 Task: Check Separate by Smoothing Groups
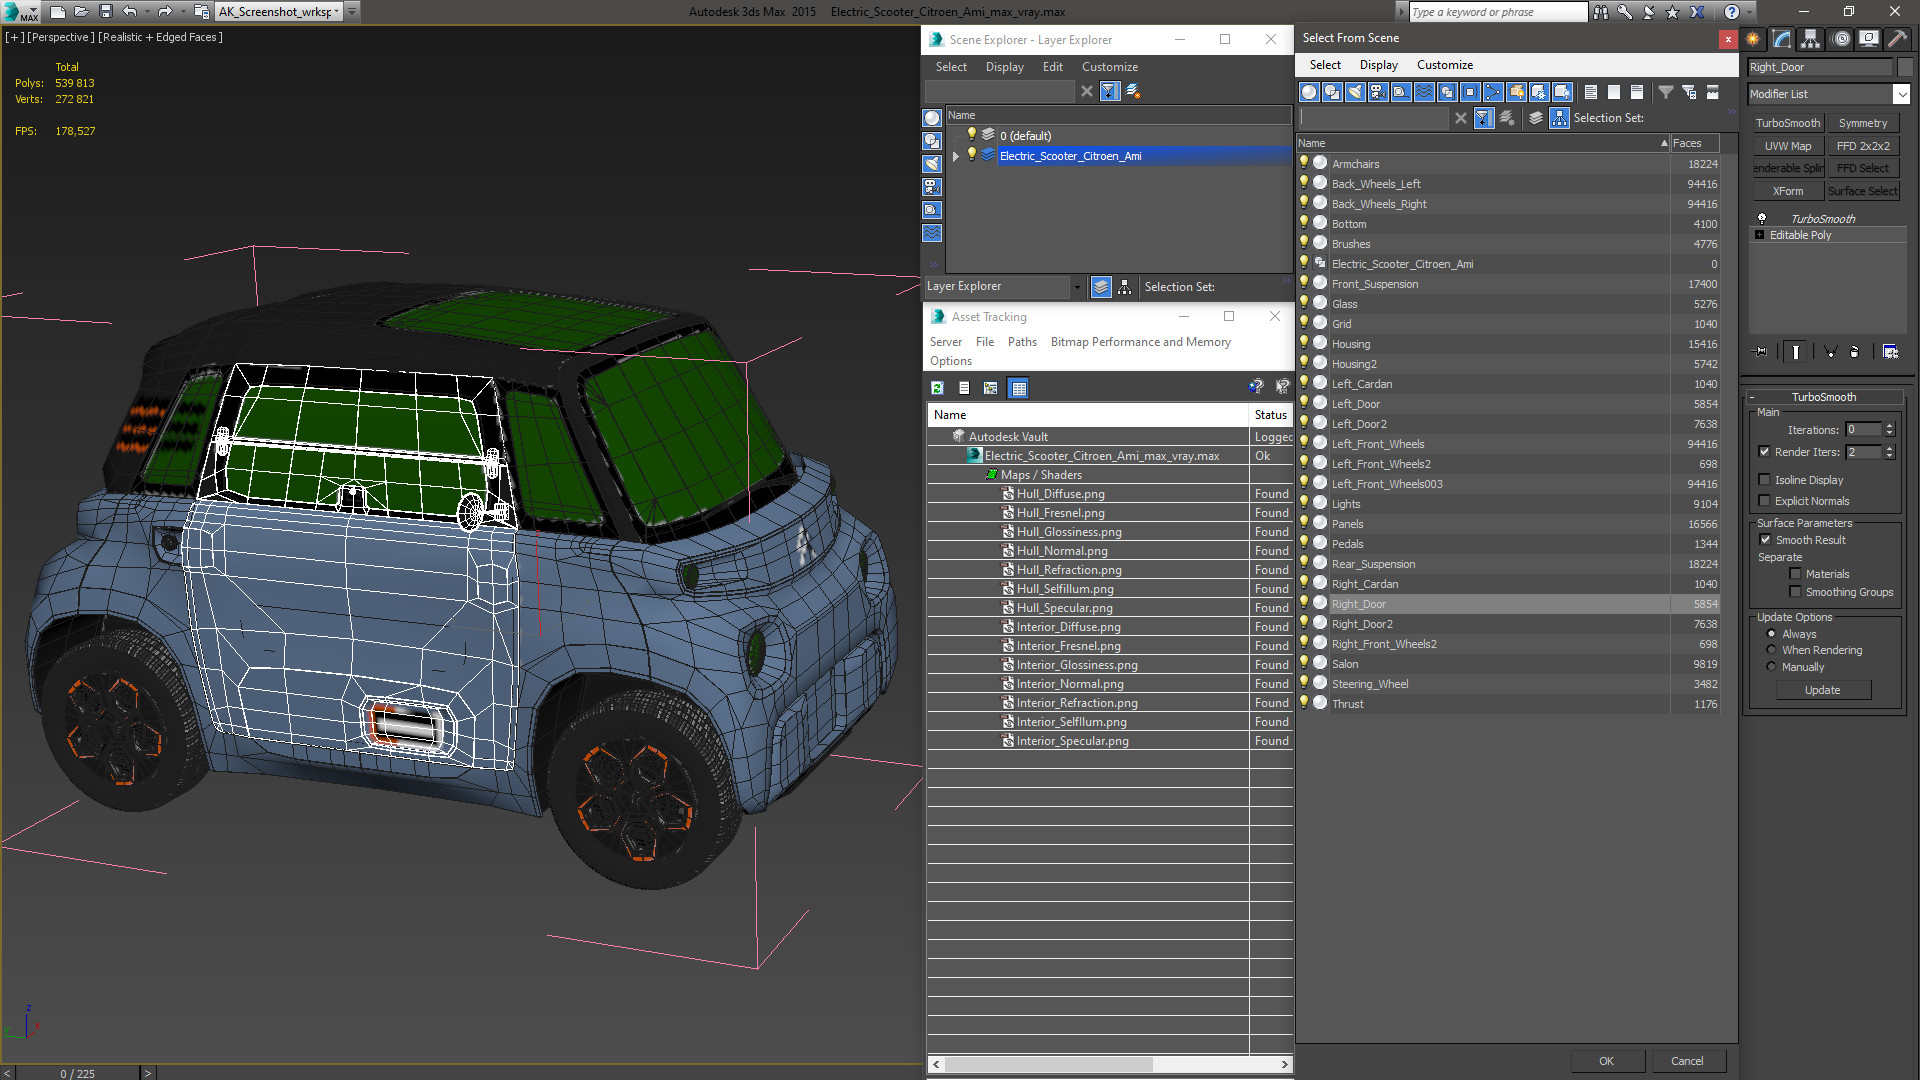pyautogui.click(x=1795, y=592)
